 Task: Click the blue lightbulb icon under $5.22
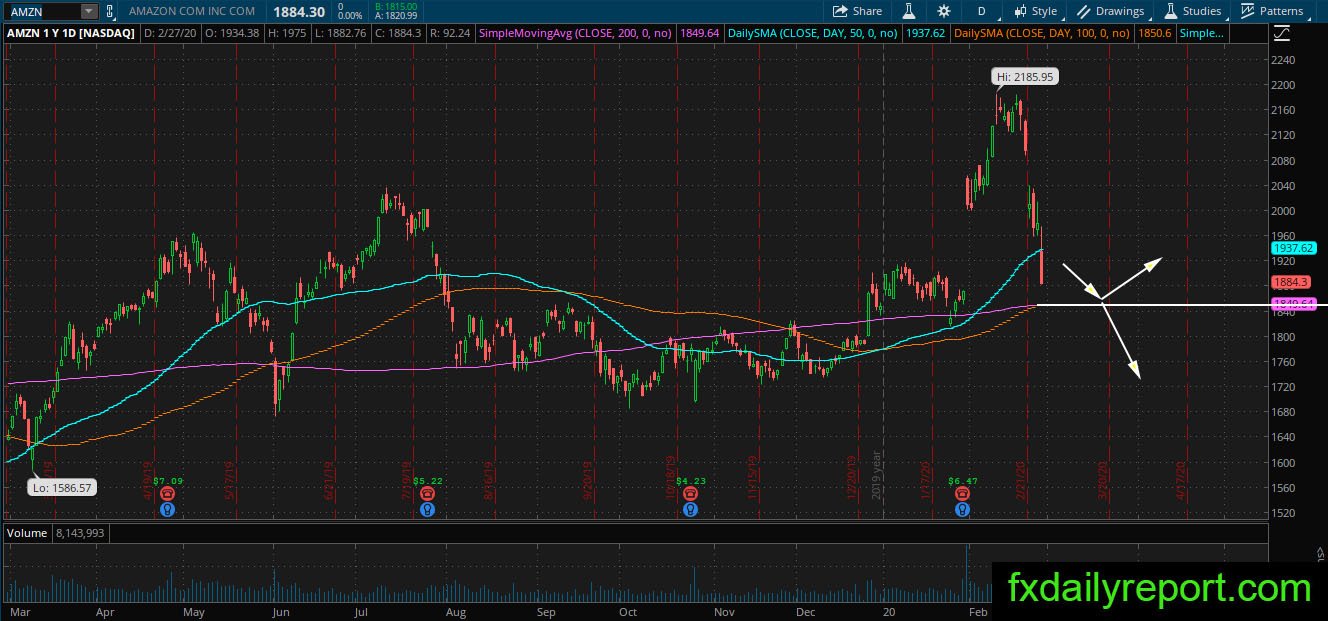coord(428,509)
